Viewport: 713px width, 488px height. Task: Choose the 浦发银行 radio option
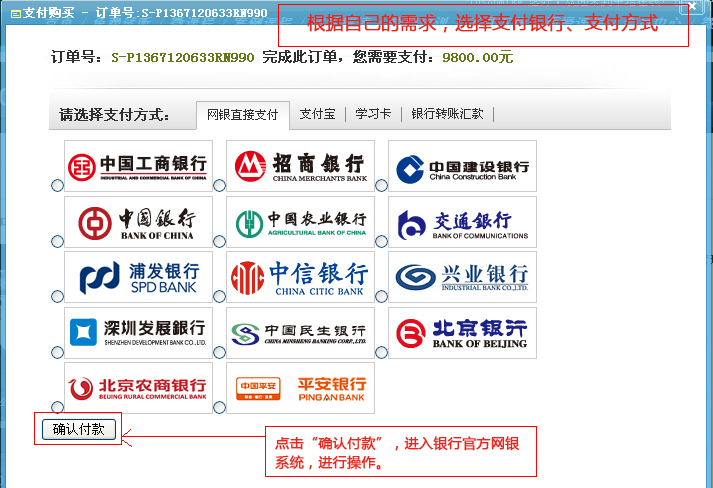pyautogui.click(x=57, y=297)
